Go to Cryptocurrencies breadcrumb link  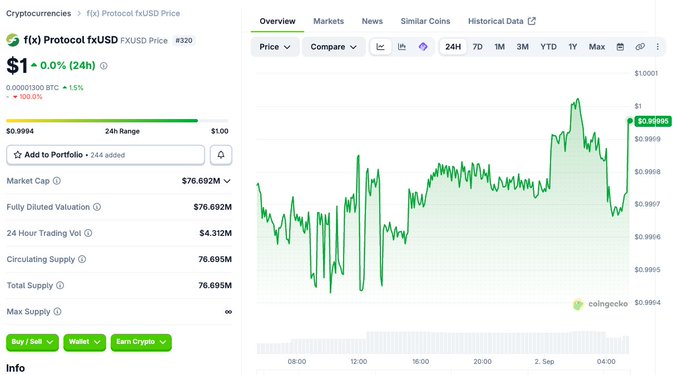[39, 13]
